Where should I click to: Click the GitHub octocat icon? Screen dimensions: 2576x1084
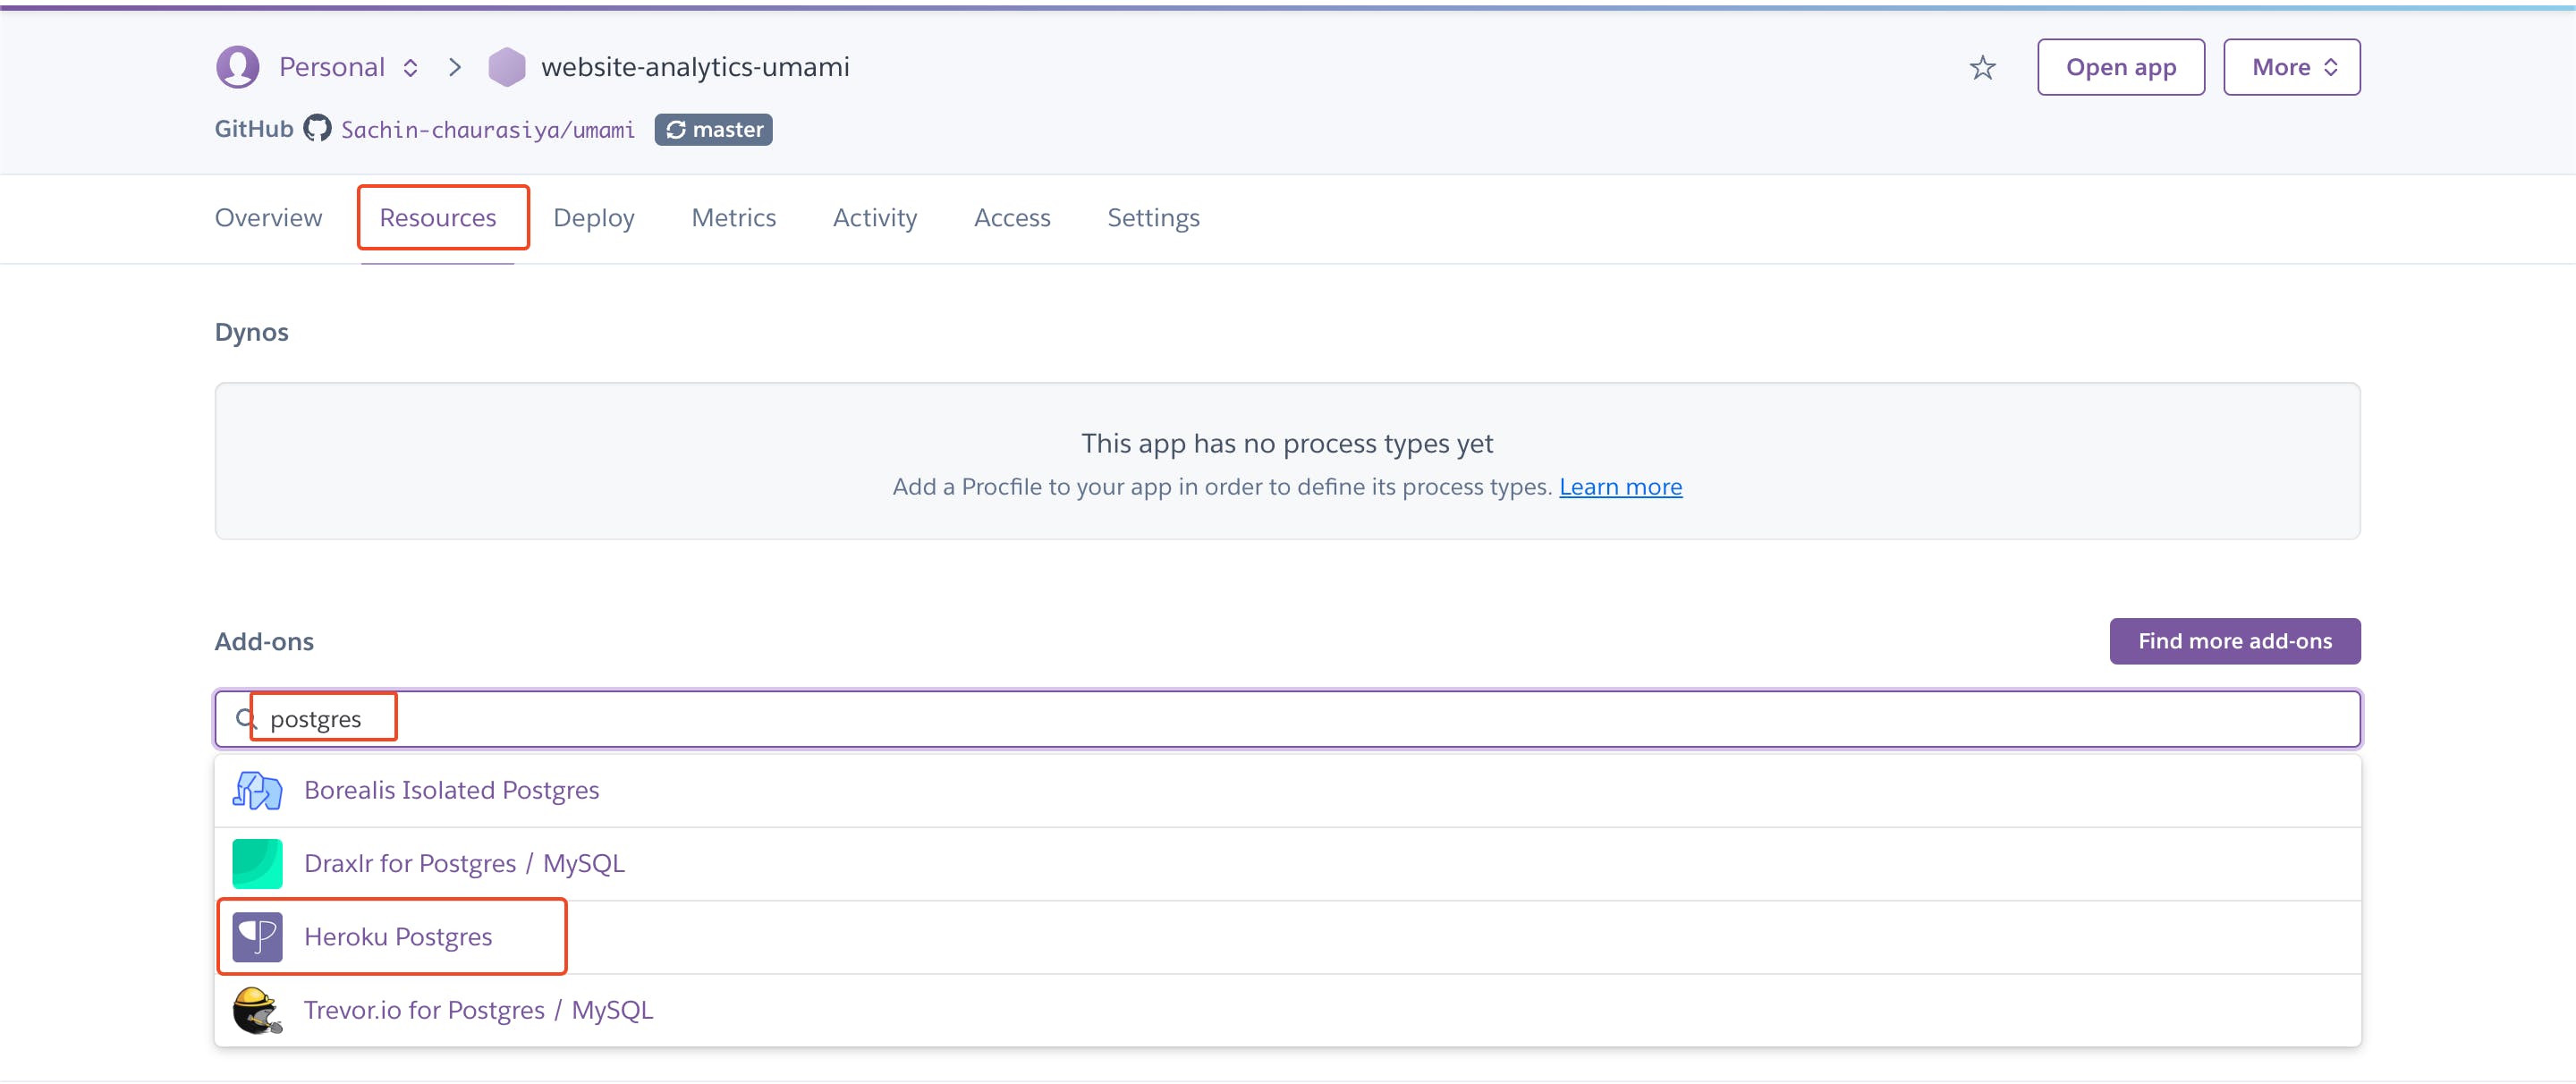point(317,129)
